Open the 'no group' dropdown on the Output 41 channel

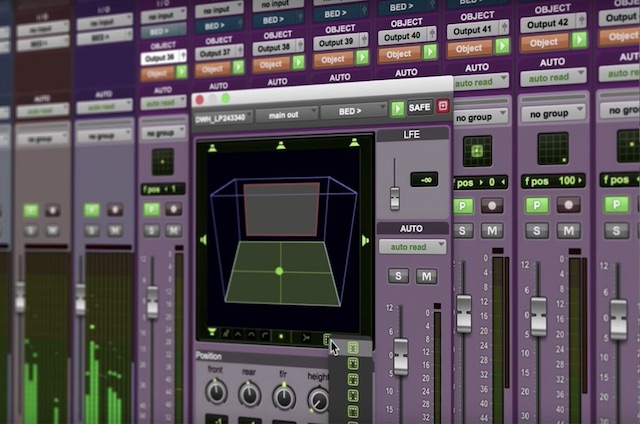480,118
